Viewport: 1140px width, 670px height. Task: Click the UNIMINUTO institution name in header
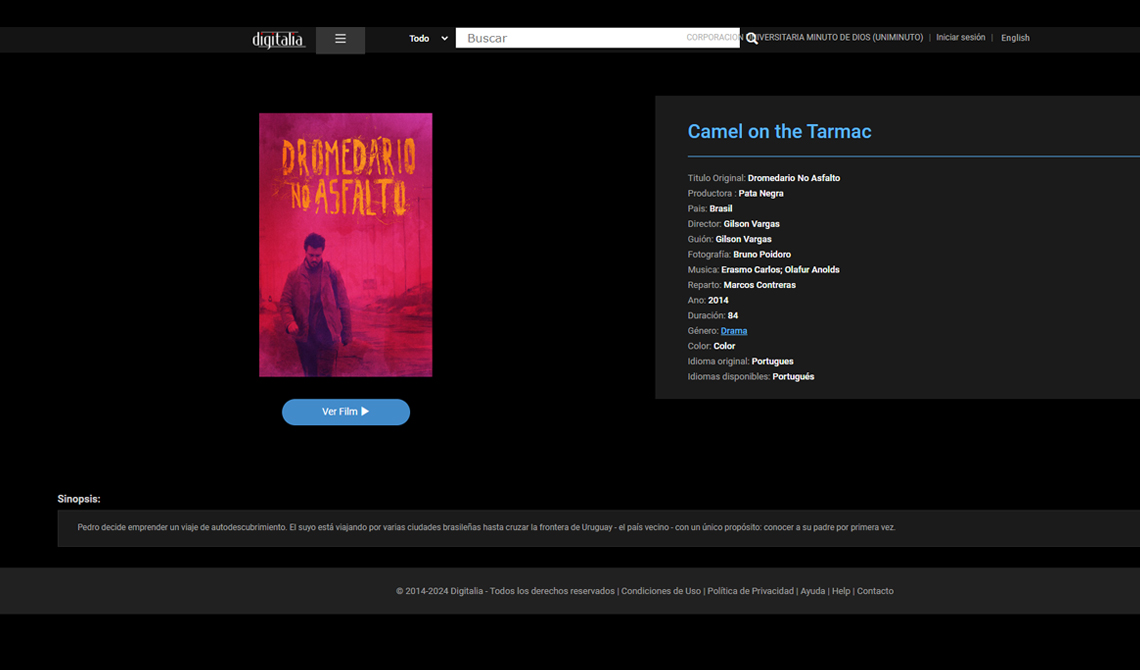click(x=805, y=38)
